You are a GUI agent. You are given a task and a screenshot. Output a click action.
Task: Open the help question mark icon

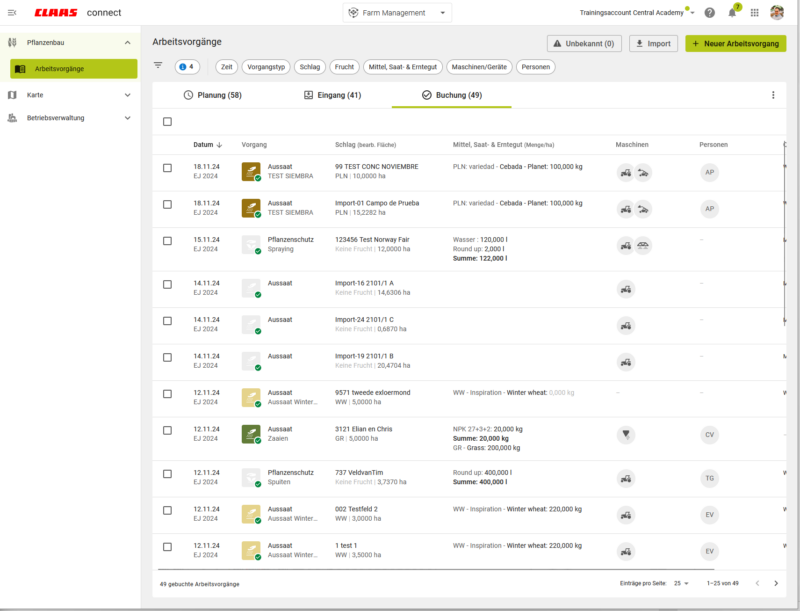pos(709,13)
